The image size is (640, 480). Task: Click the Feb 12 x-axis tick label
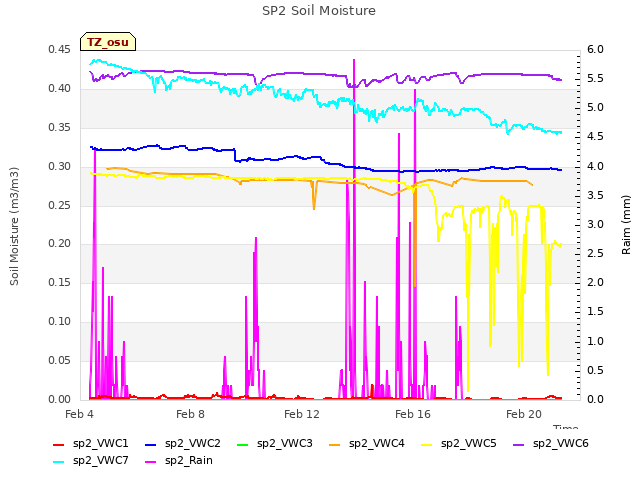tap(302, 414)
